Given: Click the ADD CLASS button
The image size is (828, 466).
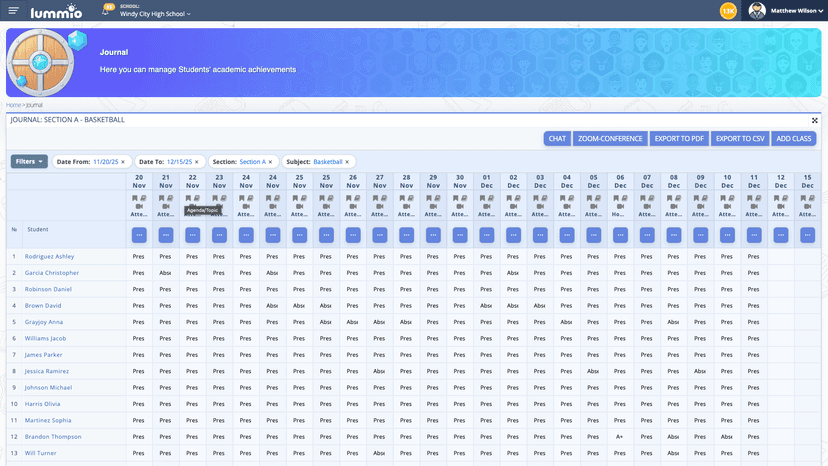Looking at the screenshot, I should click(794, 139).
